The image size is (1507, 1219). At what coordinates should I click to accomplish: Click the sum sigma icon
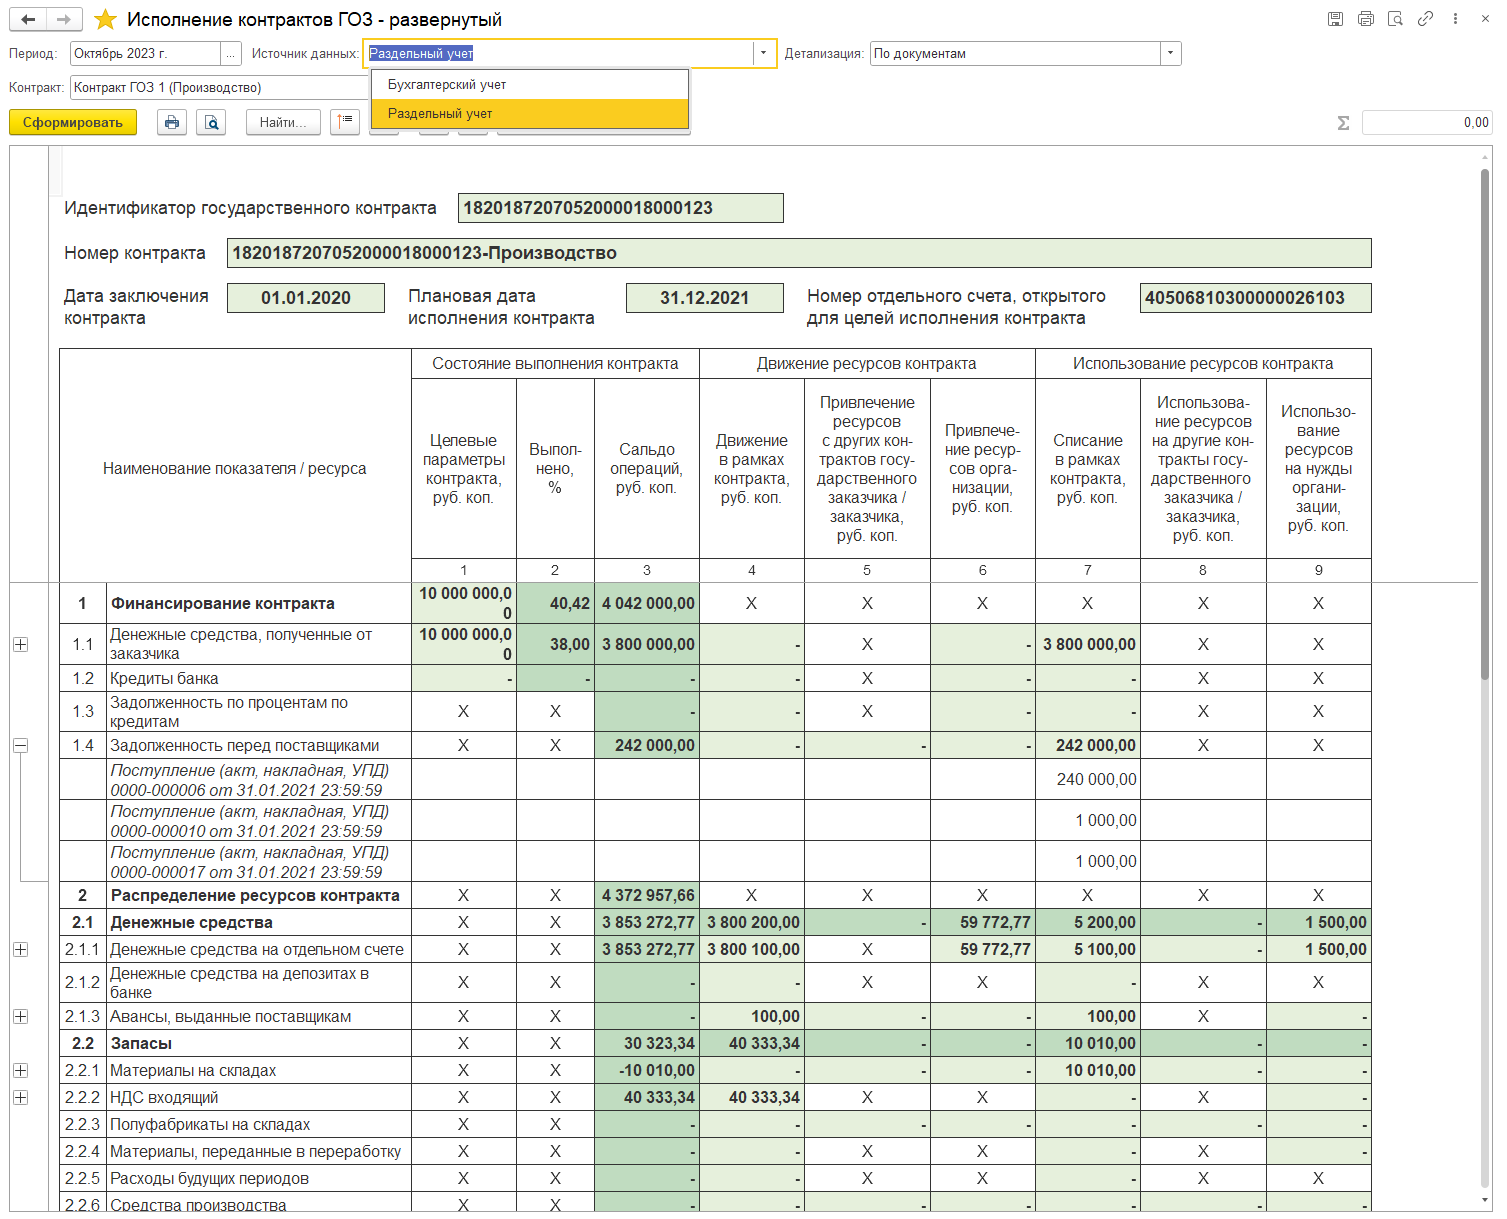pyautogui.click(x=1343, y=122)
